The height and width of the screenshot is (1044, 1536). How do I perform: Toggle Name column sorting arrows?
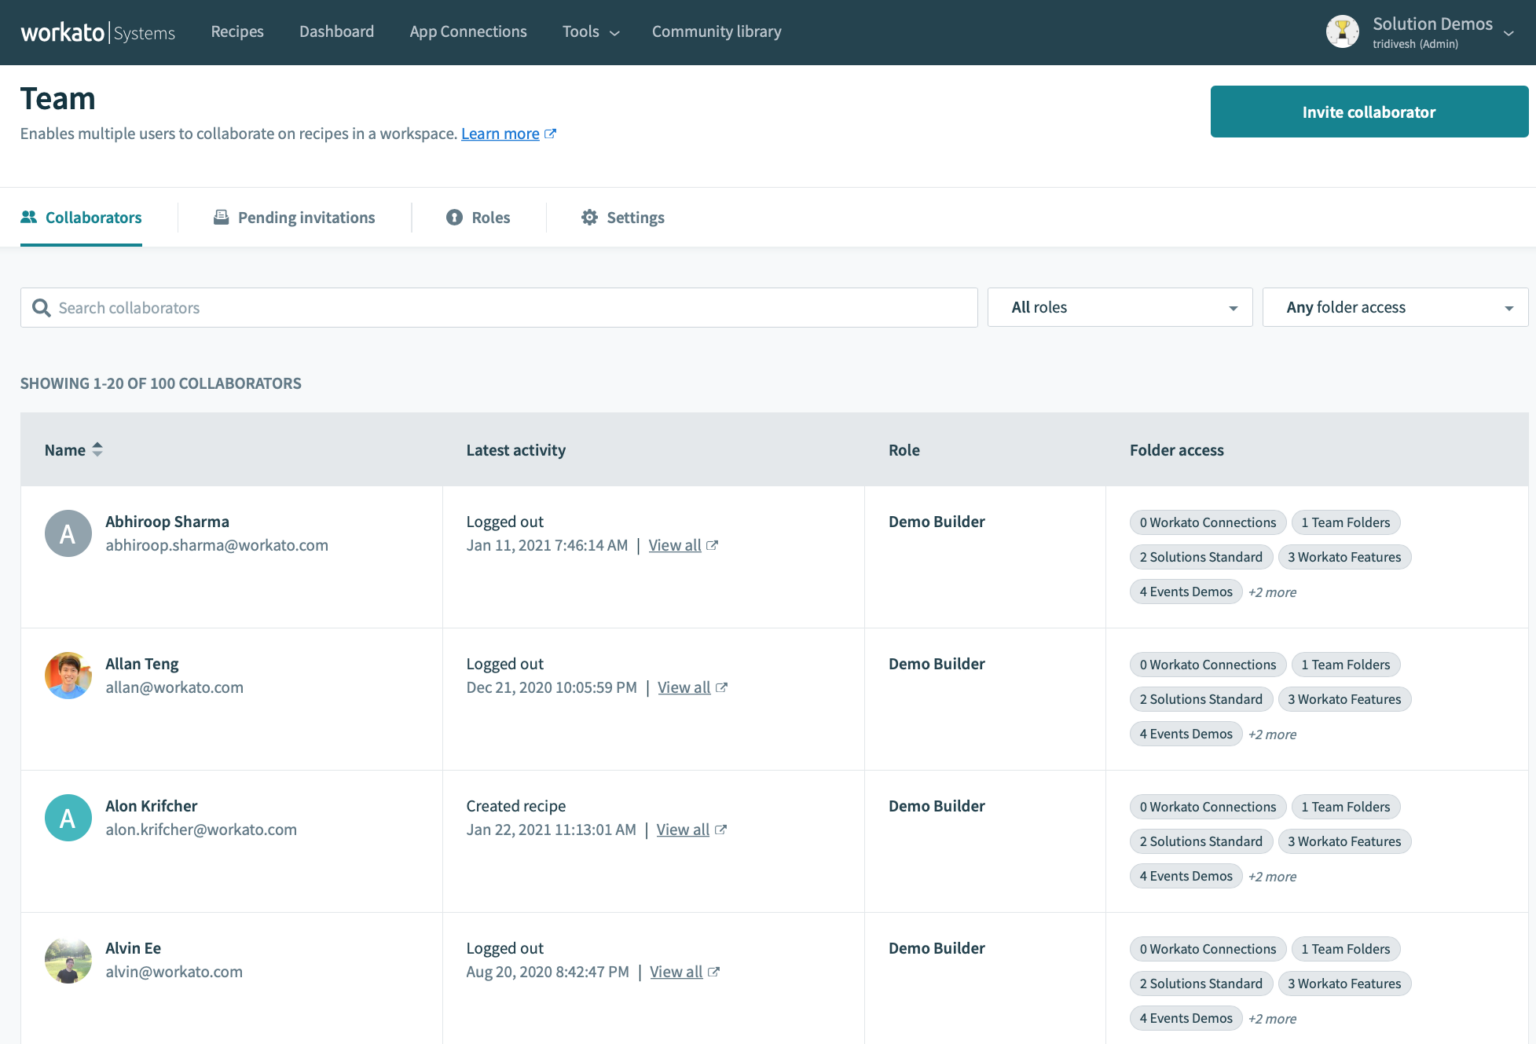[x=98, y=450]
